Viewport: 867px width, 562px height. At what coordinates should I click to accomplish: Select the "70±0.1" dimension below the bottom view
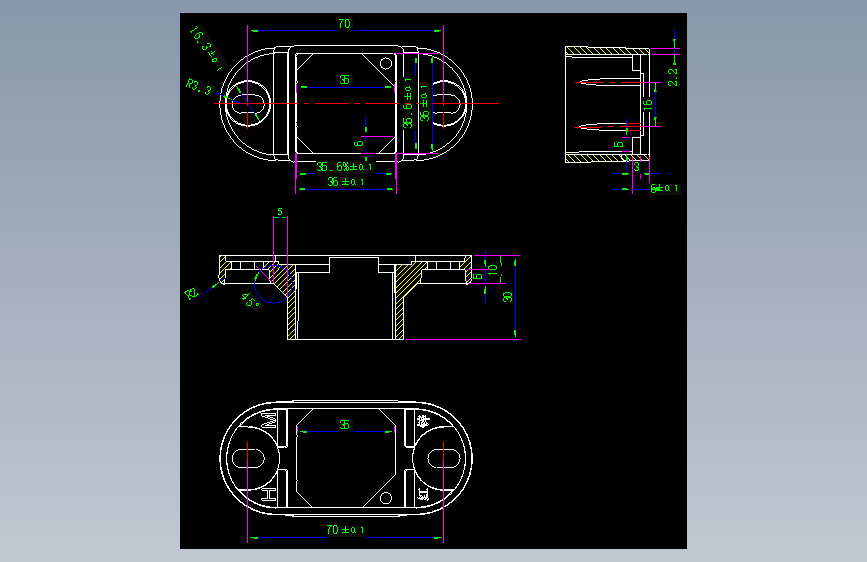pyautogui.click(x=346, y=530)
